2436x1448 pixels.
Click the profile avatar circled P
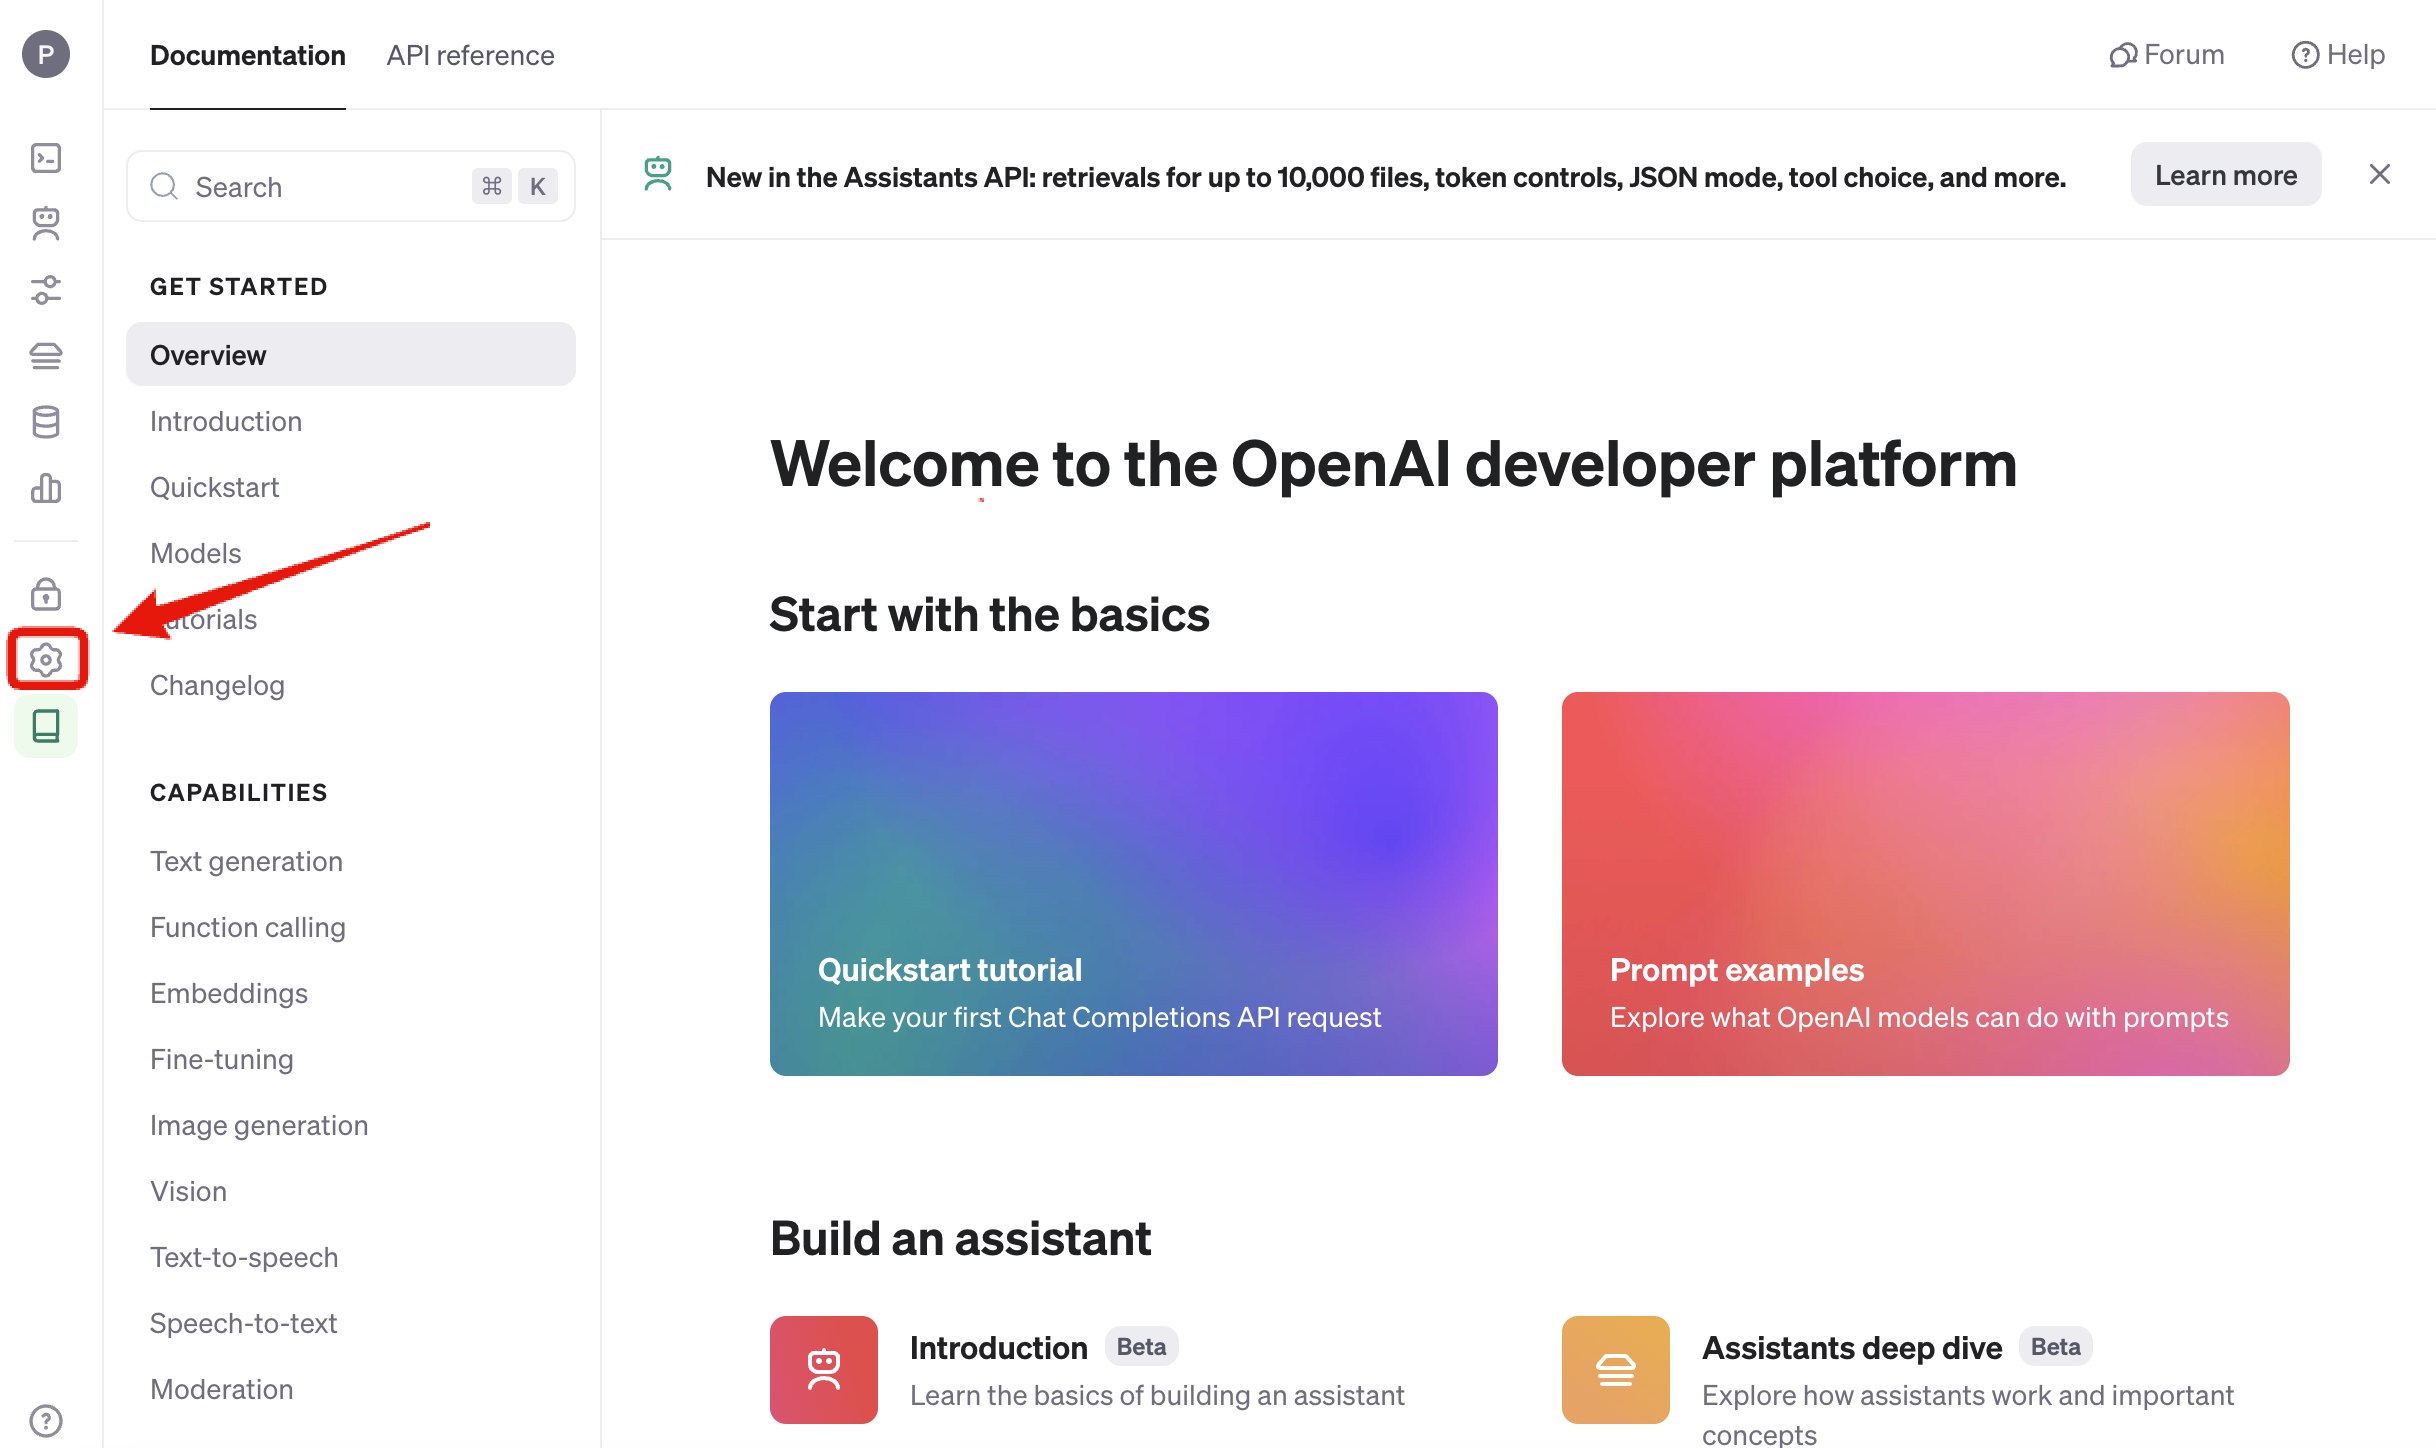click(45, 55)
